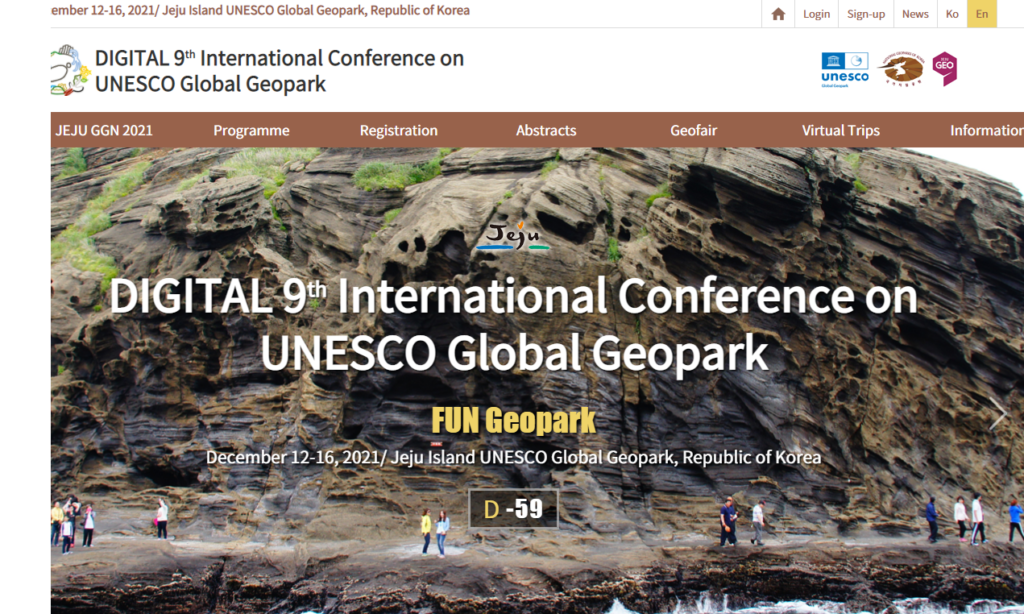Click the D-59 countdown badge
This screenshot has width=1024, height=614.
coord(513,508)
